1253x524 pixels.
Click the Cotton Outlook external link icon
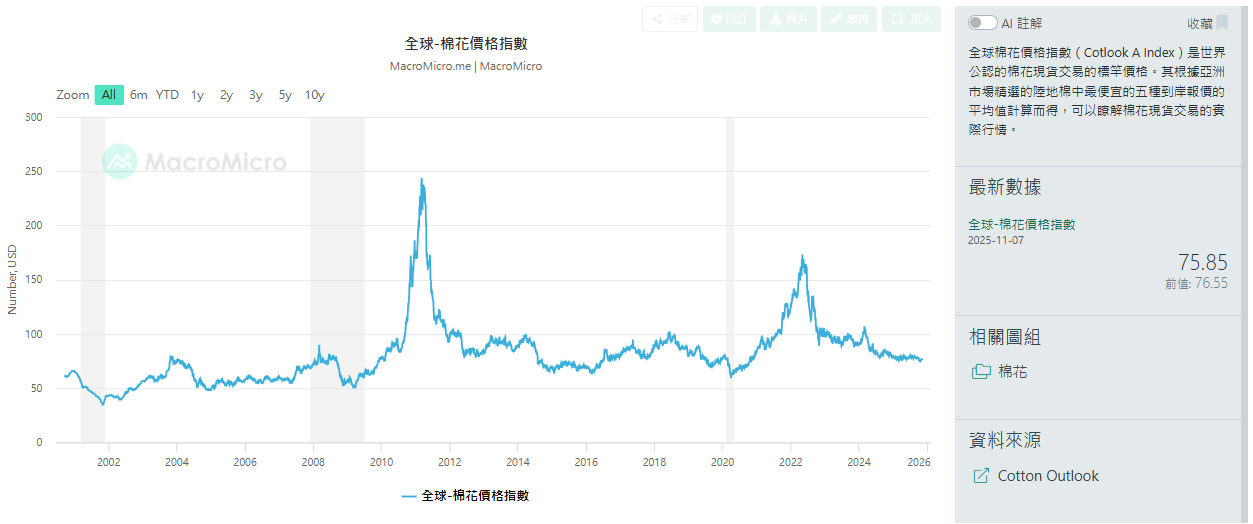[x=981, y=476]
